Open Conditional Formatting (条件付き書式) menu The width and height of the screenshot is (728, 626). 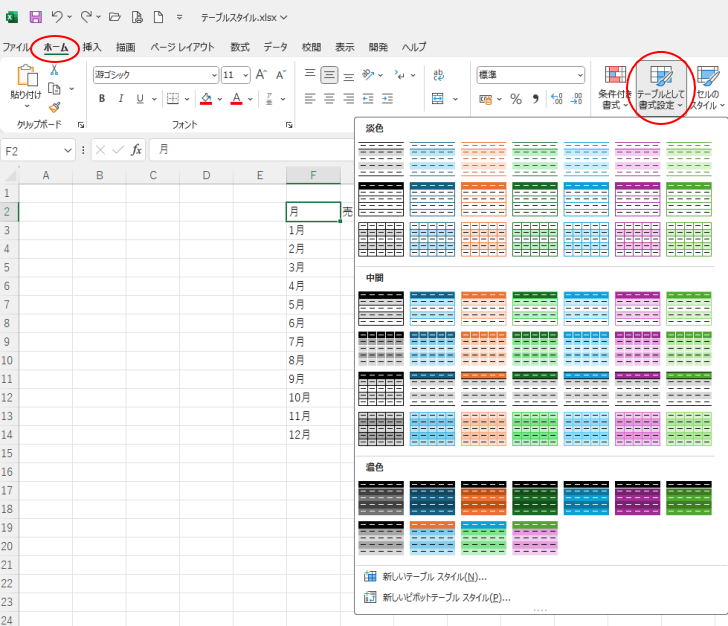click(x=616, y=86)
